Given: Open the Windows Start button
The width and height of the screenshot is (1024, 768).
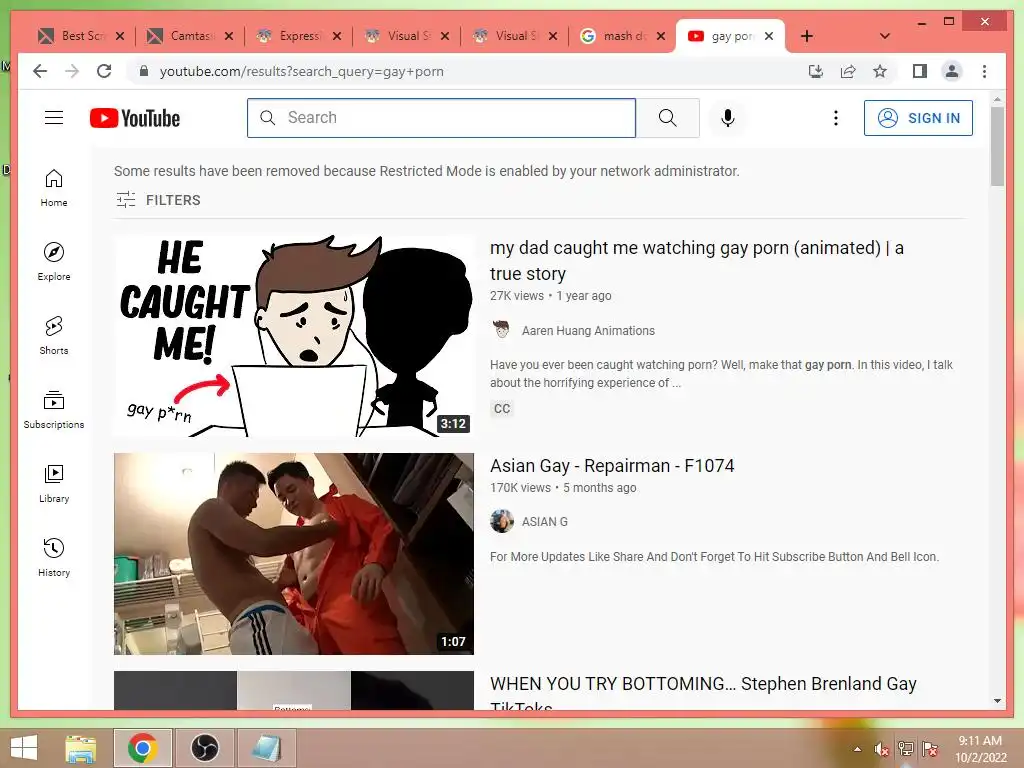Looking at the screenshot, I should [24, 748].
